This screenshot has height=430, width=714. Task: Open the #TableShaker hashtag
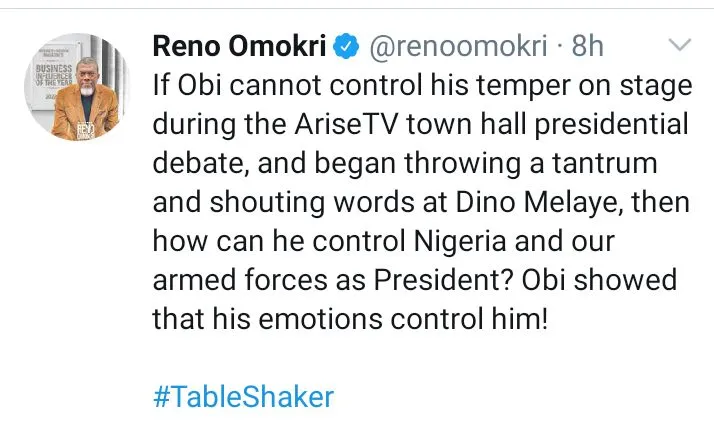[243, 396]
